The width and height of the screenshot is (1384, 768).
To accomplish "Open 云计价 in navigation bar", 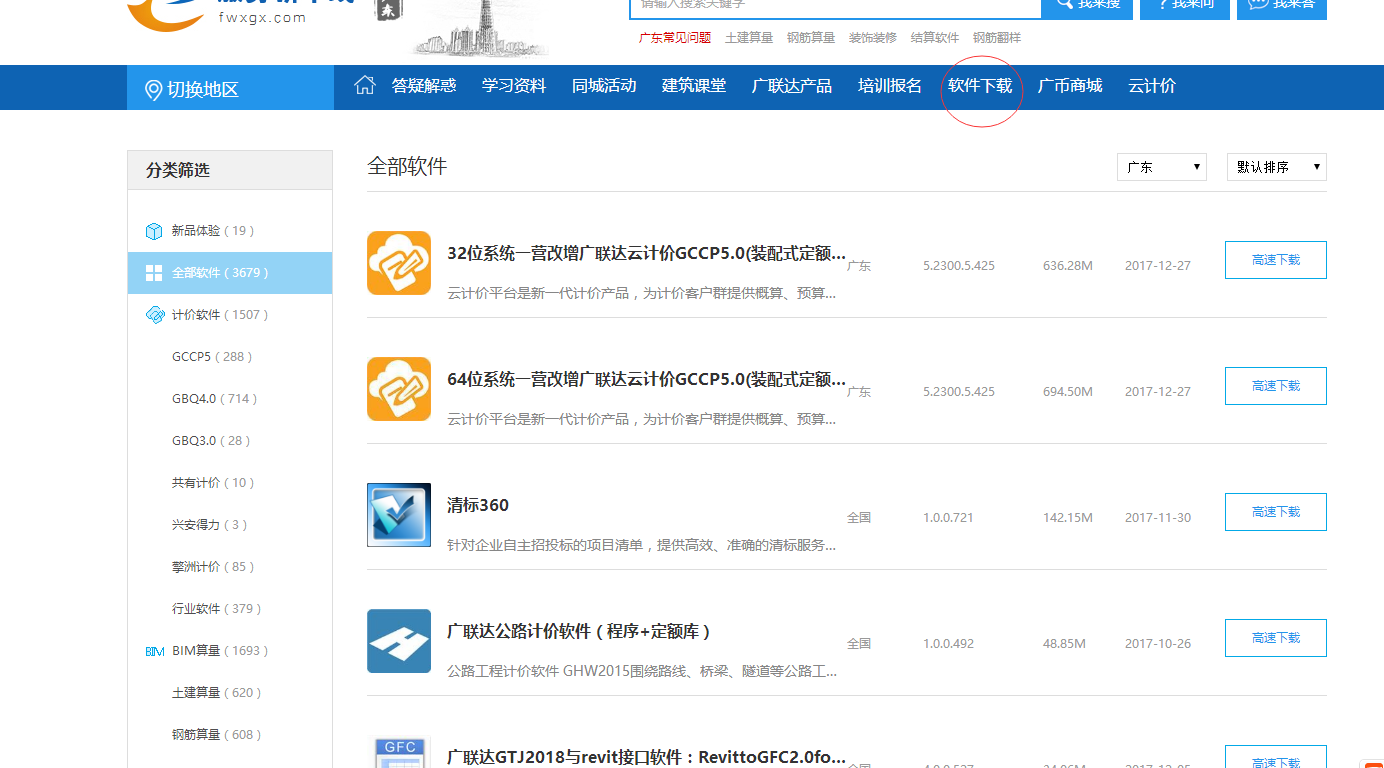I will (x=1152, y=86).
